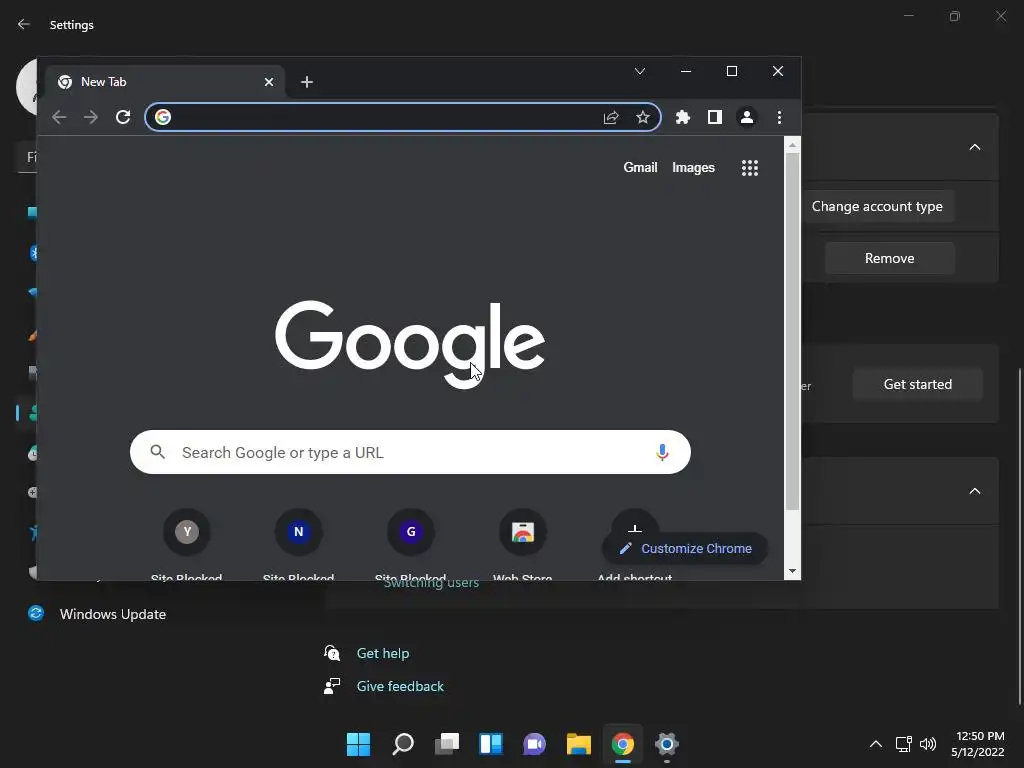Open the tab search dropdown chevron
Viewport: 1024px width, 768px height.
click(x=640, y=71)
